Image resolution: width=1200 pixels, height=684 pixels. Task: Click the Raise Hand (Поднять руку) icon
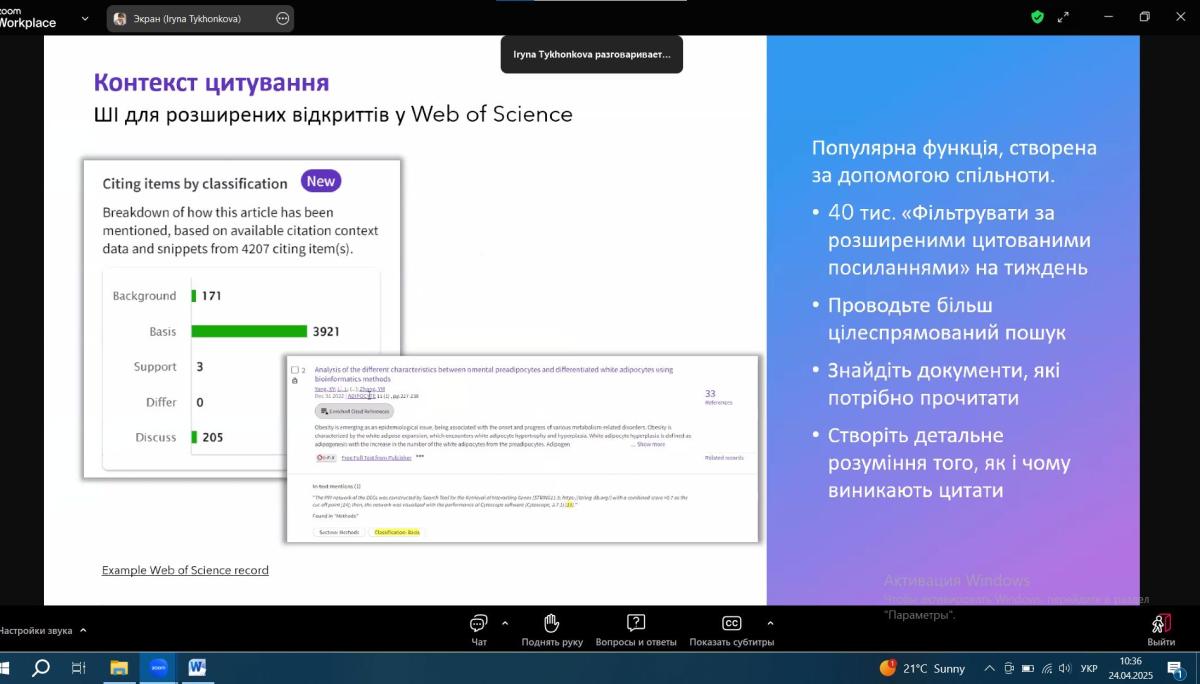[x=551, y=624]
